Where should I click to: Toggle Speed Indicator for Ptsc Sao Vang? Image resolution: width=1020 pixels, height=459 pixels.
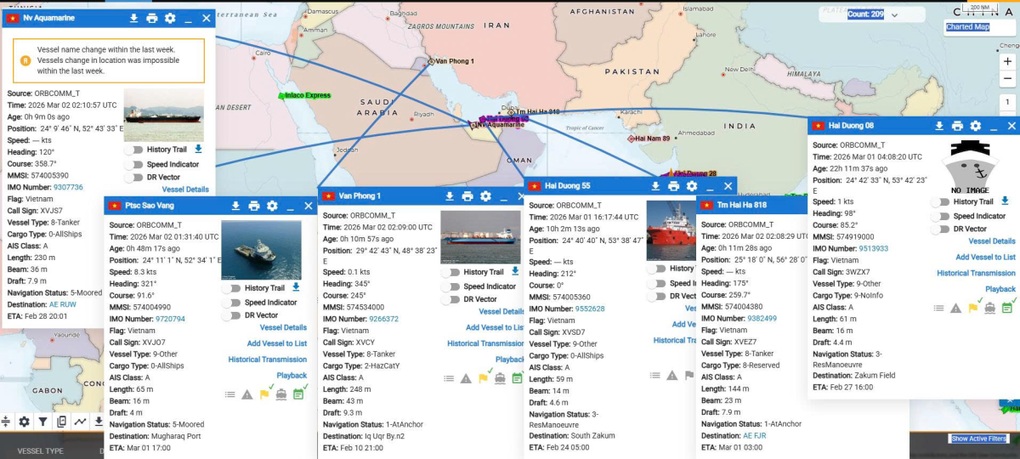(234, 302)
